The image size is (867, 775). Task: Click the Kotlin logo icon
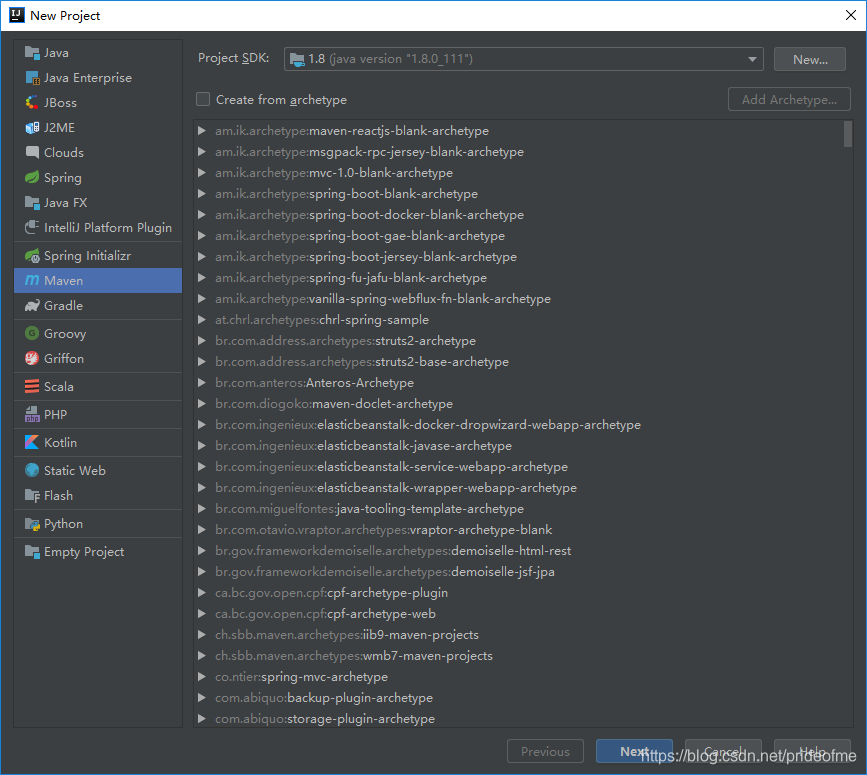pos(32,443)
